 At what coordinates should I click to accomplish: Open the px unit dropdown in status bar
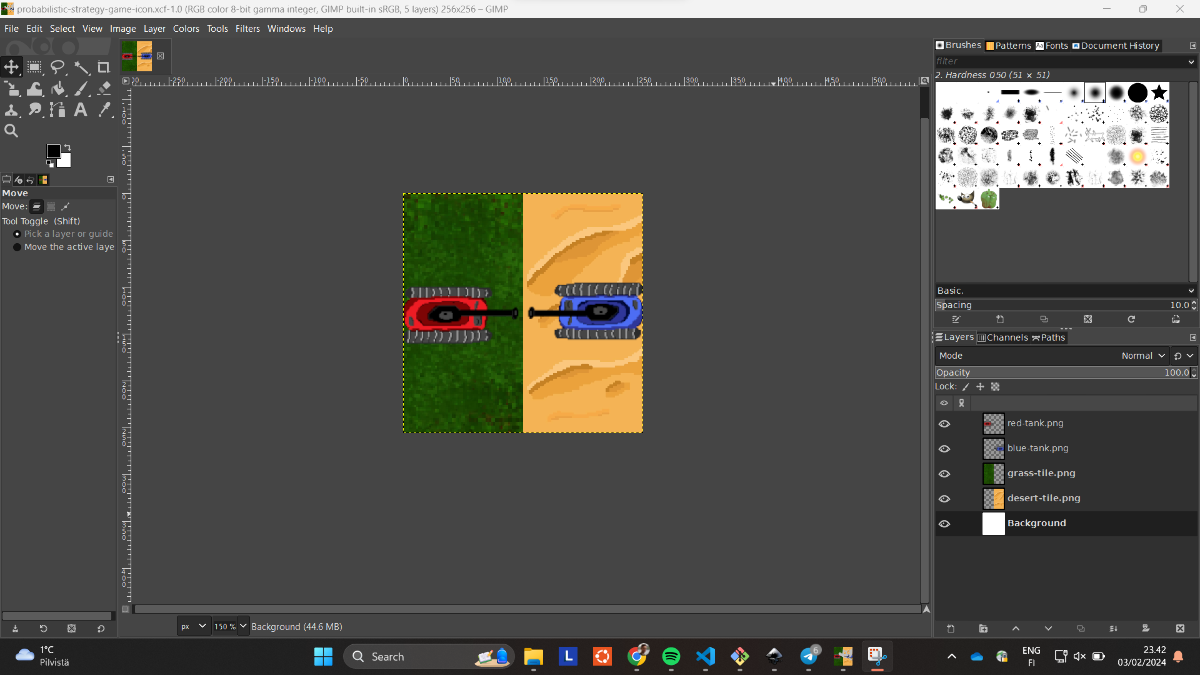193,626
